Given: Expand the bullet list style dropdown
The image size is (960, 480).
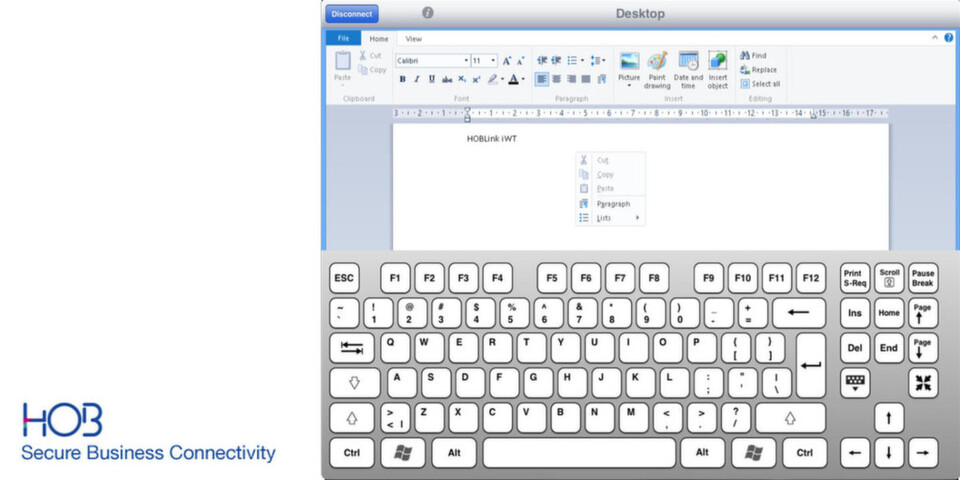Looking at the screenshot, I should (x=582, y=61).
